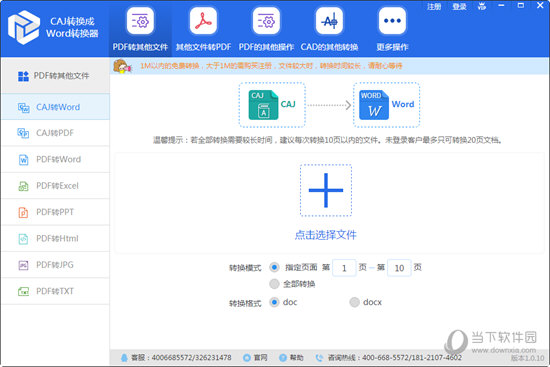
Task: Open 帮助 link in status bar
Action: [296, 358]
